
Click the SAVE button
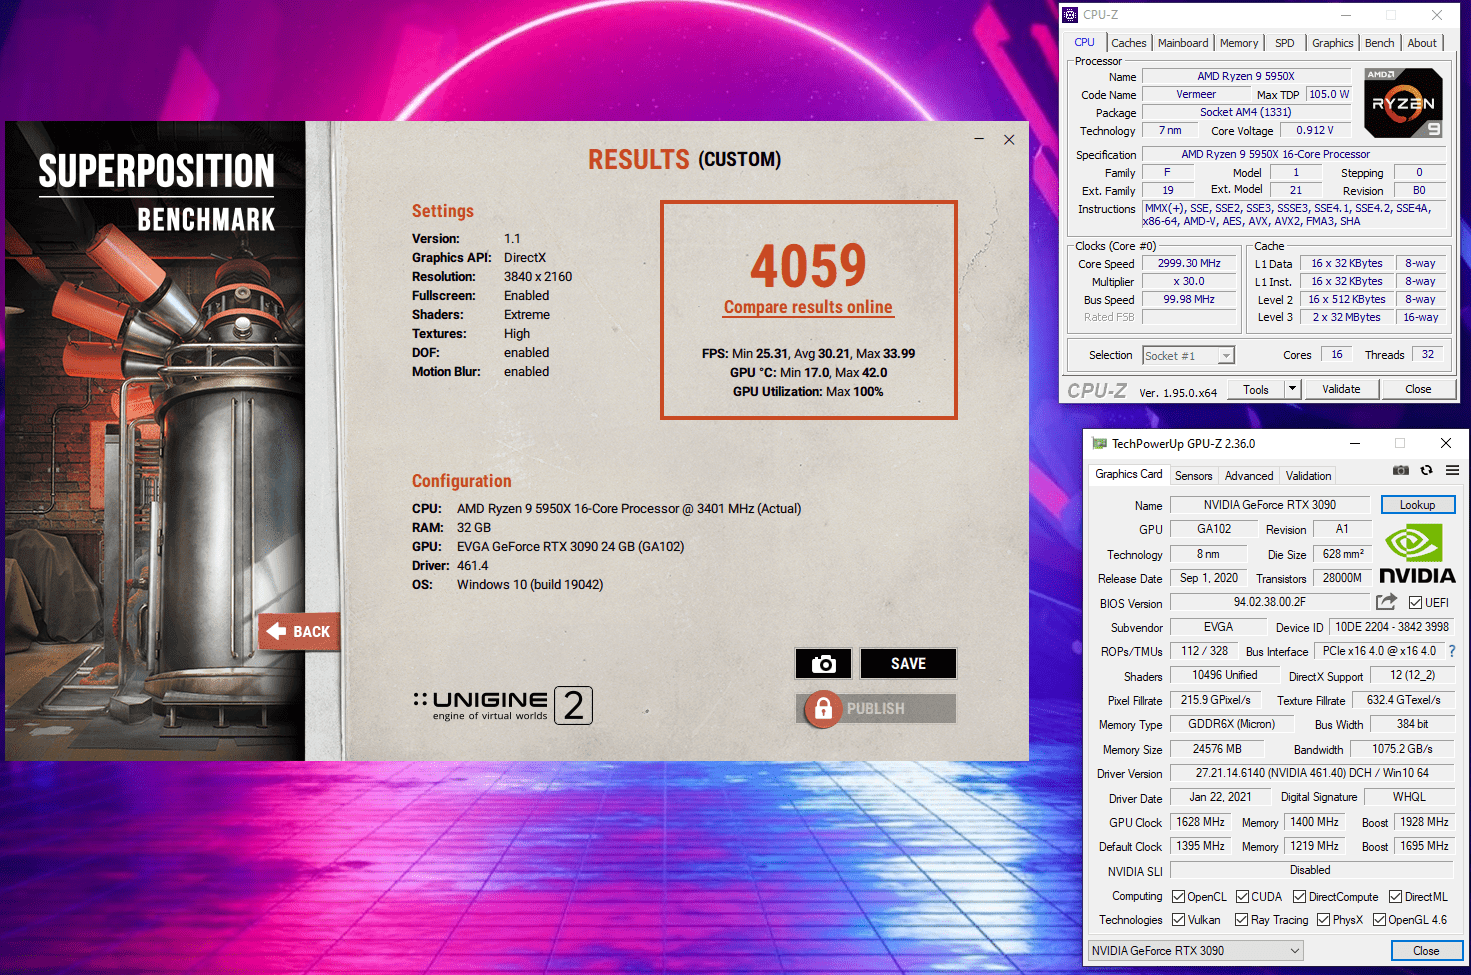(908, 664)
